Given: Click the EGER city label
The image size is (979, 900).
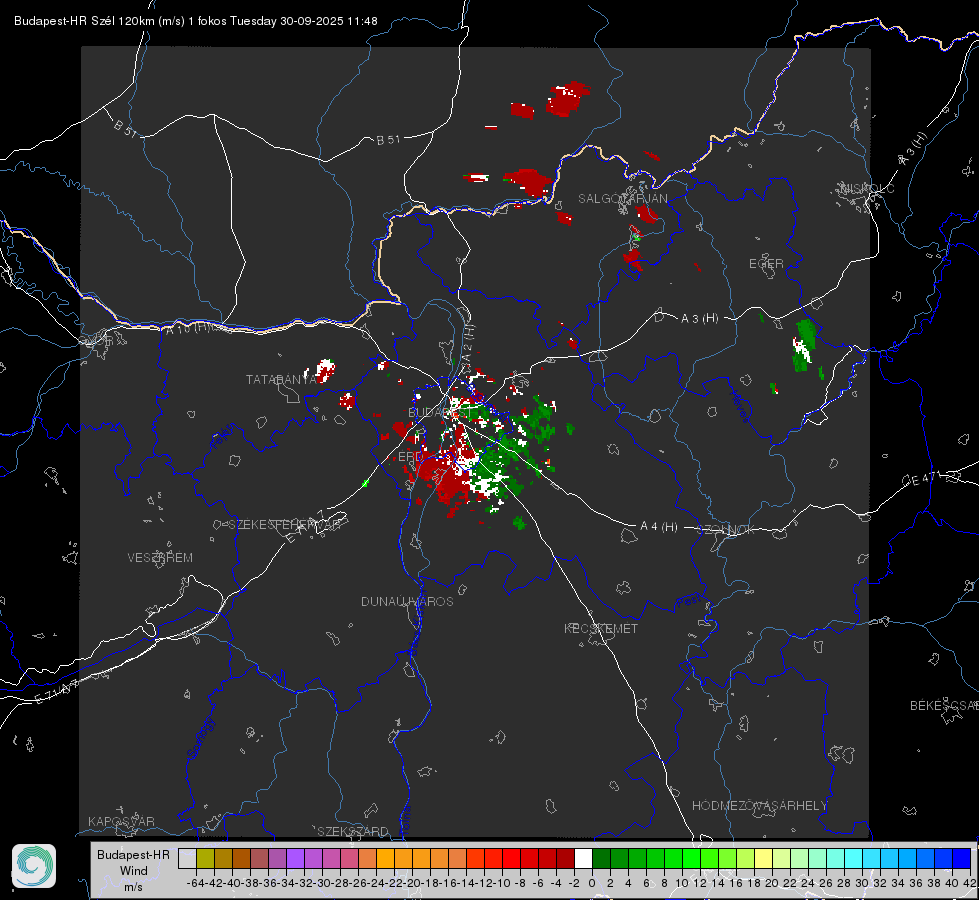Looking at the screenshot, I should [x=766, y=264].
